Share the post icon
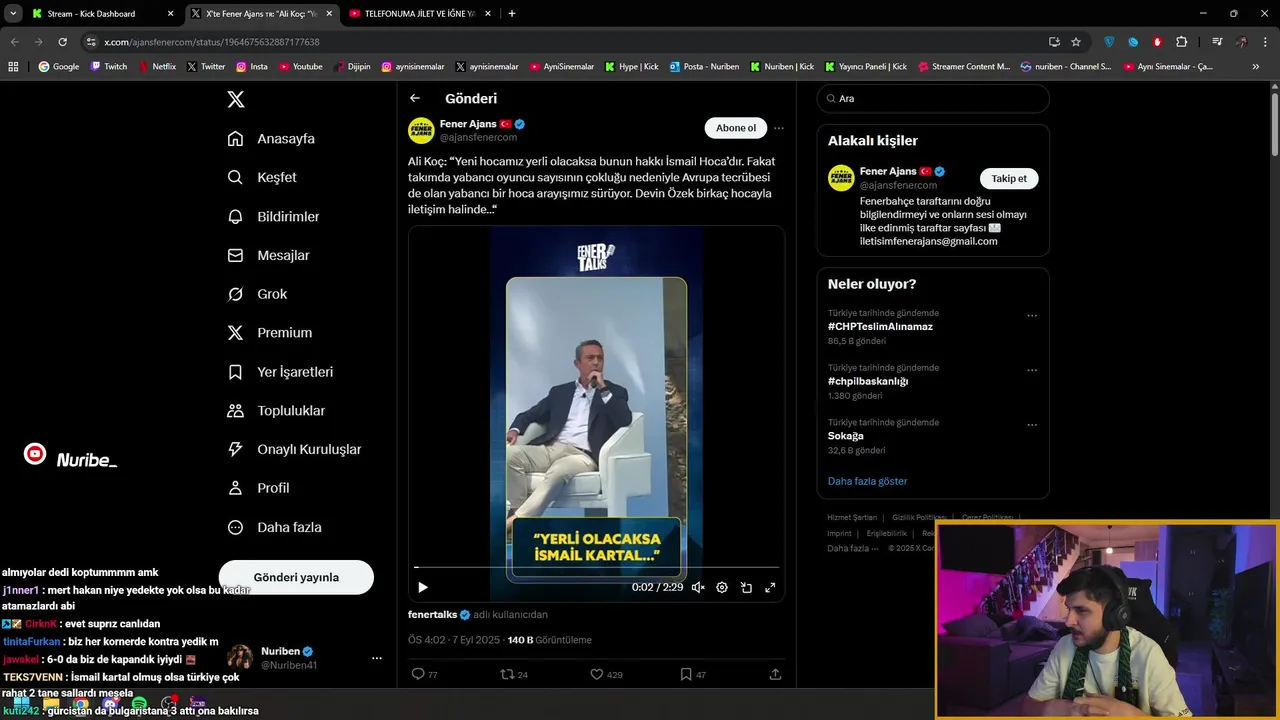Viewport: 1280px width, 720px height. tap(775, 675)
